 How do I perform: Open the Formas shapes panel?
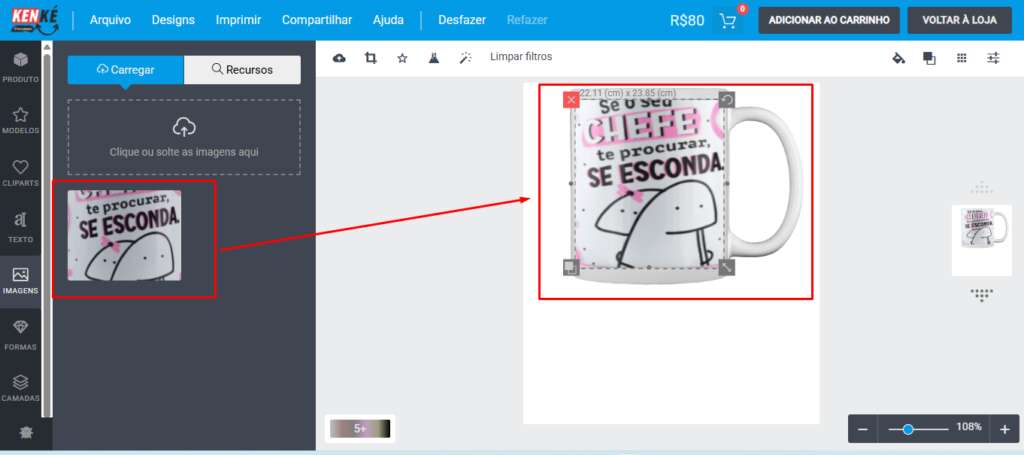(x=20, y=334)
